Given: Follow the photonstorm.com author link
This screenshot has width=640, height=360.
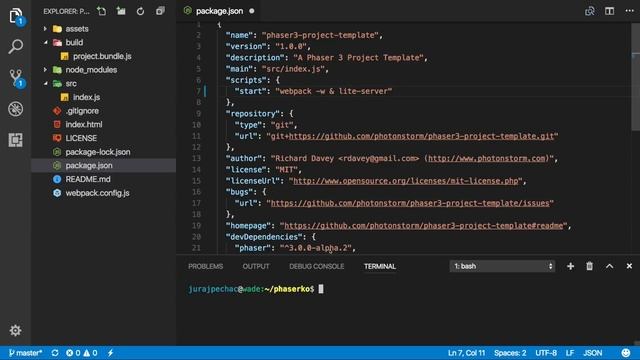Looking at the screenshot, I should (487, 158).
